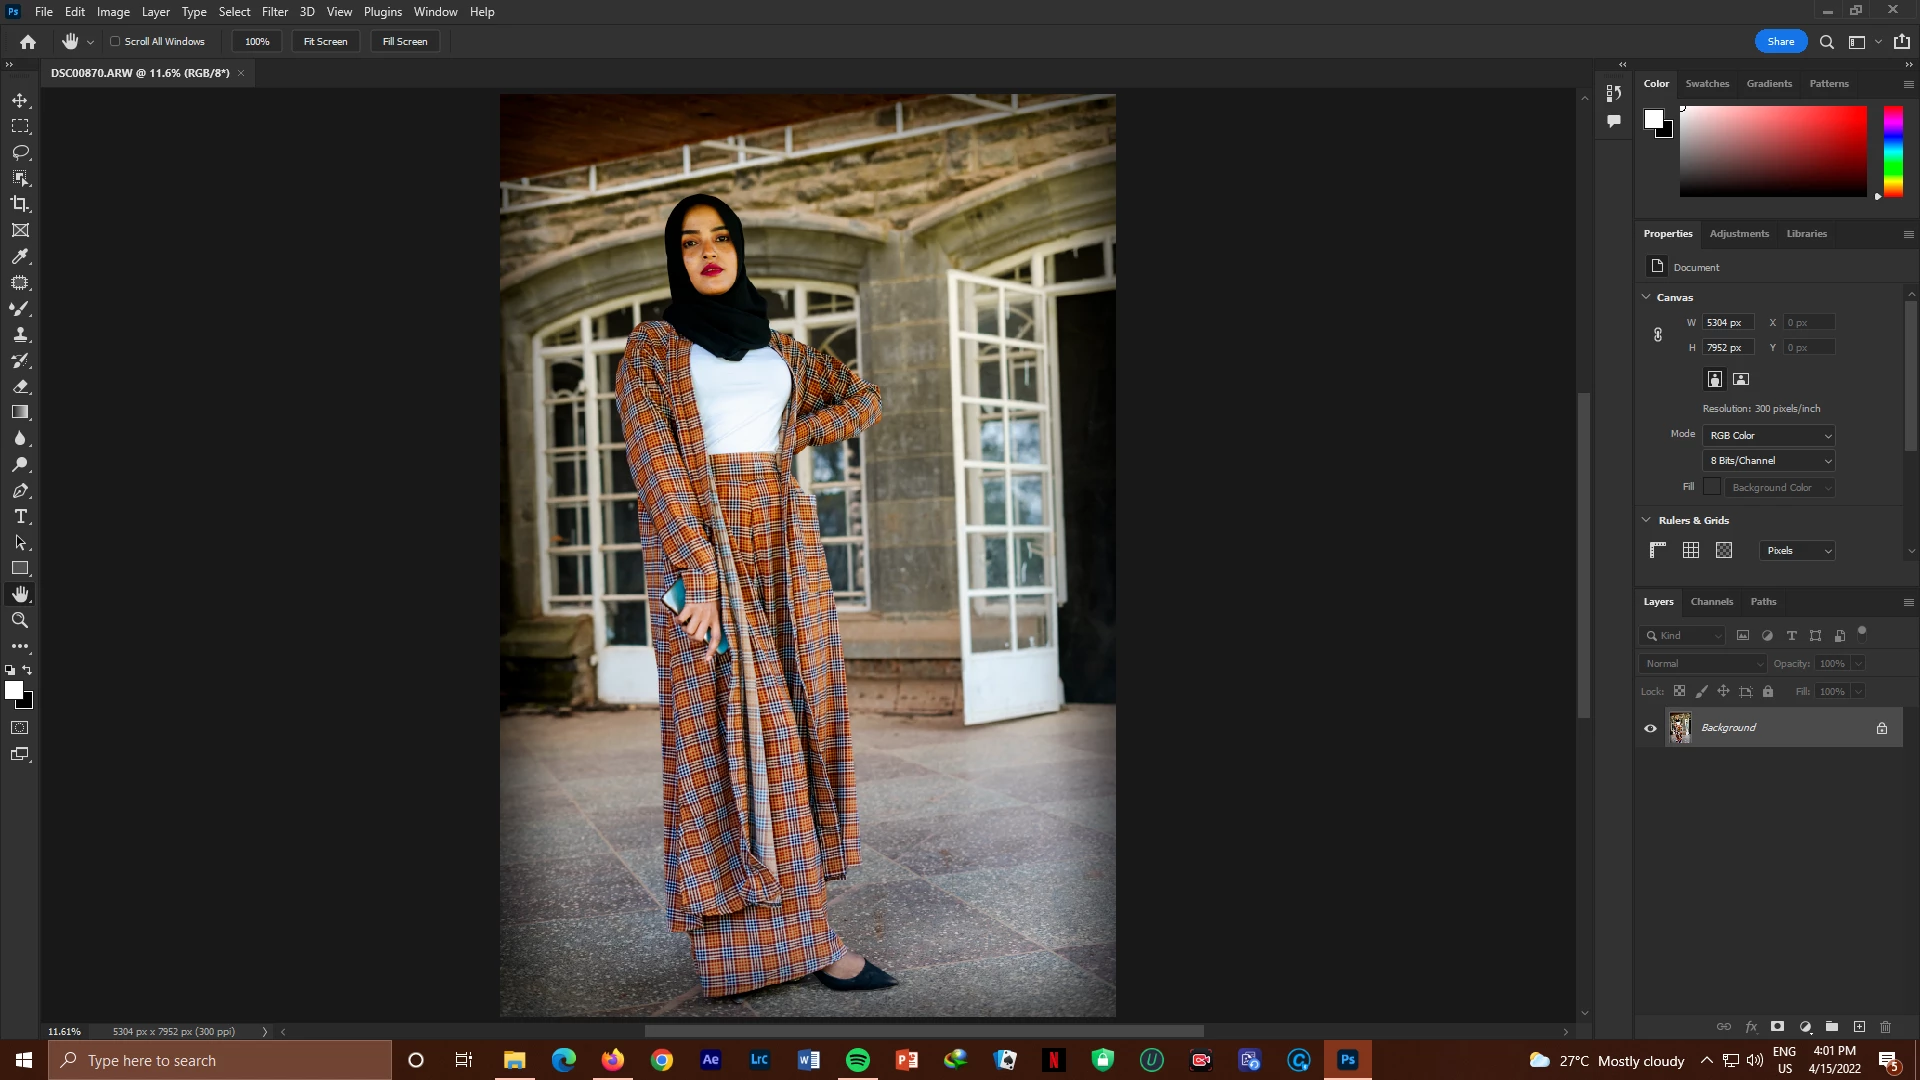The image size is (1920, 1080).
Task: Hide the Background layer visibility eye
Action: (x=1650, y=728)
